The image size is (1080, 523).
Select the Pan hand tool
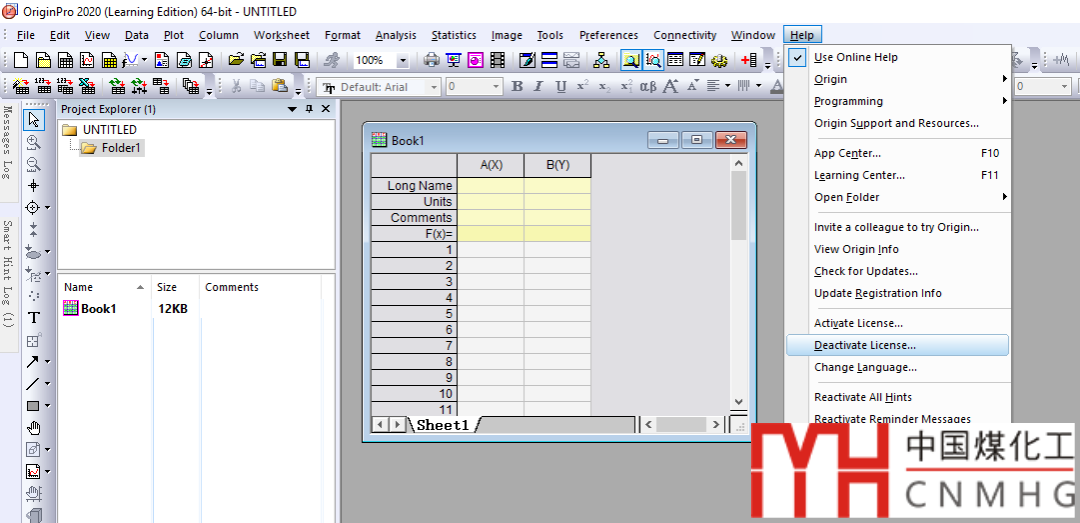click(x=34, y=428)
